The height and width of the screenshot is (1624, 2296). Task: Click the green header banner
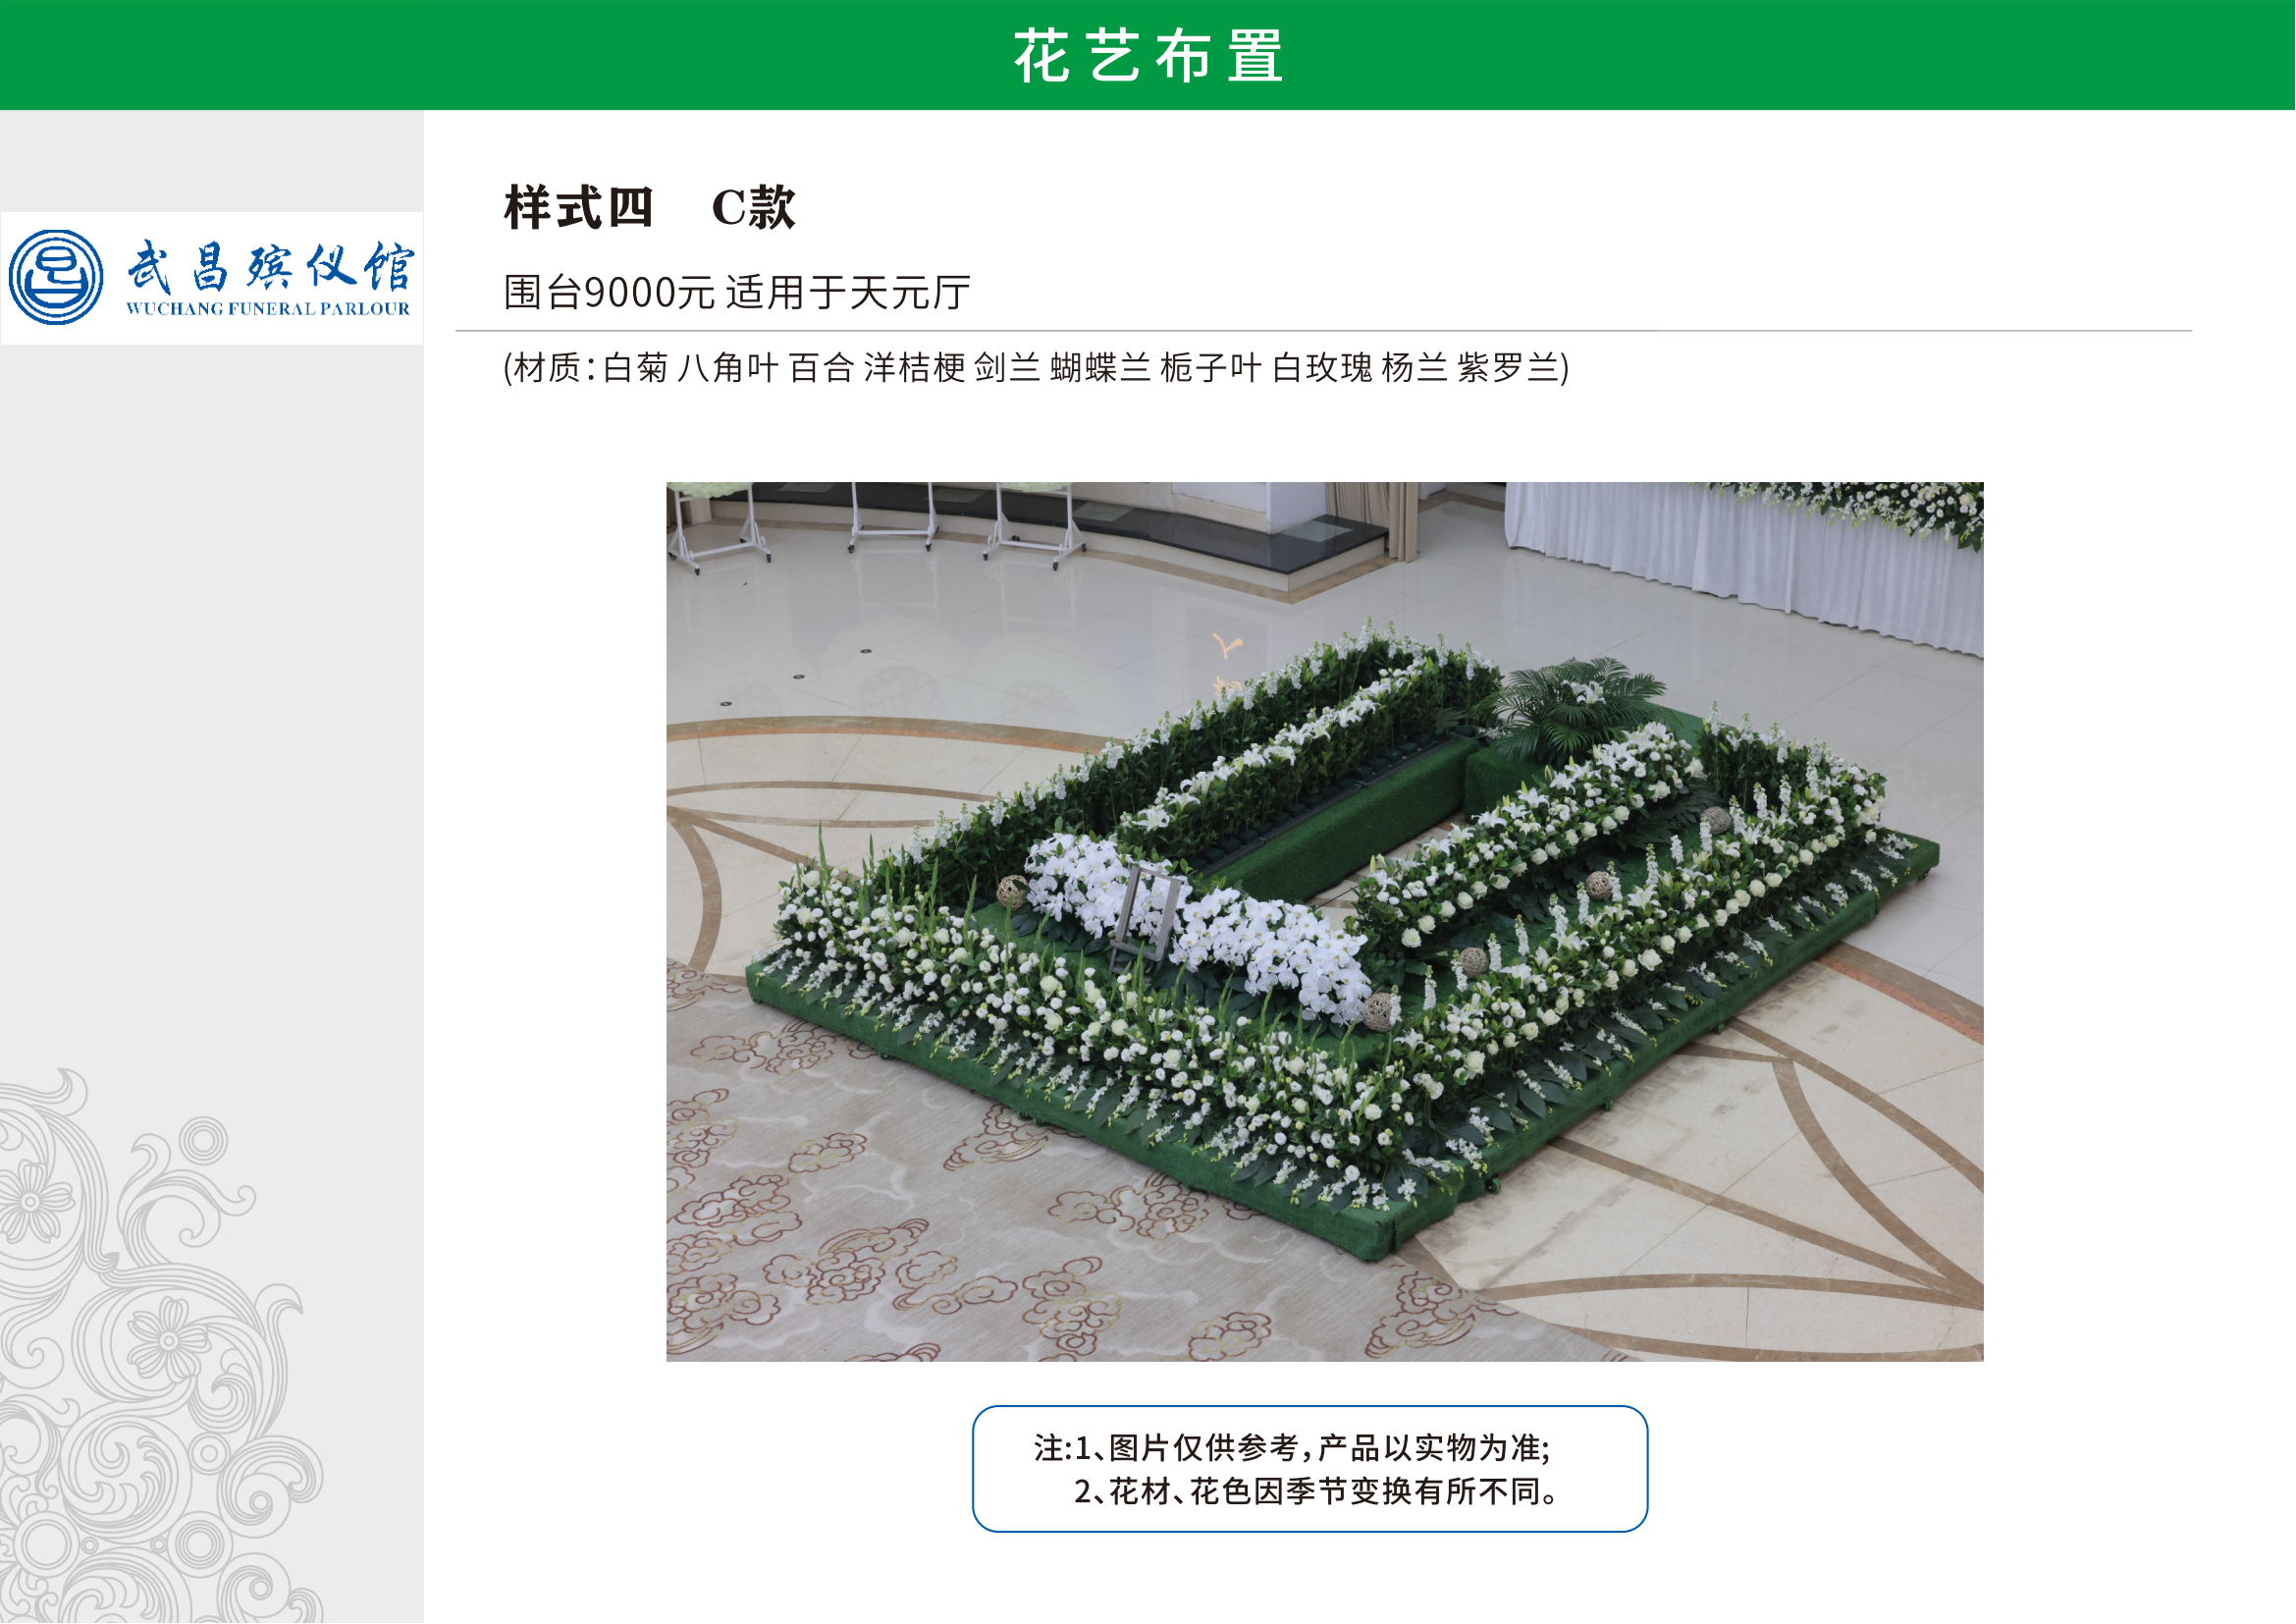(x=1148, y=55)
